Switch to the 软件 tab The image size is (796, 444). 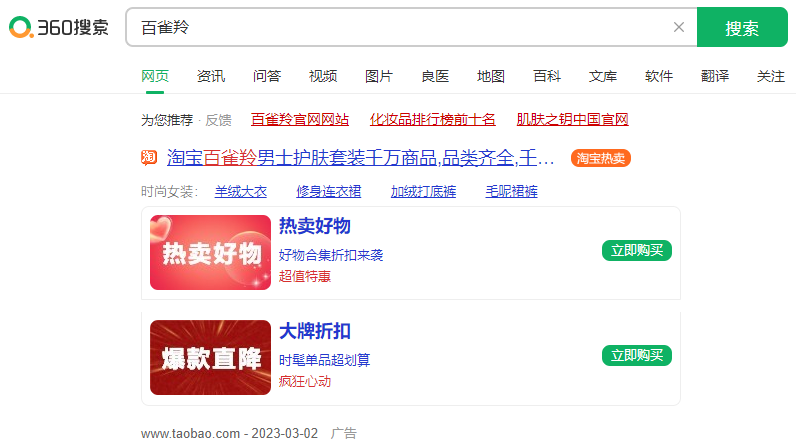659,77
